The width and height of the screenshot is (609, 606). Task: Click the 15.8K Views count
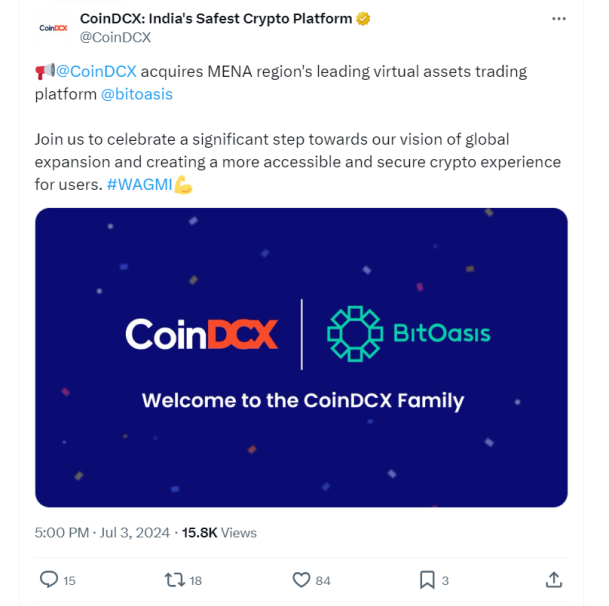[219, 533]
